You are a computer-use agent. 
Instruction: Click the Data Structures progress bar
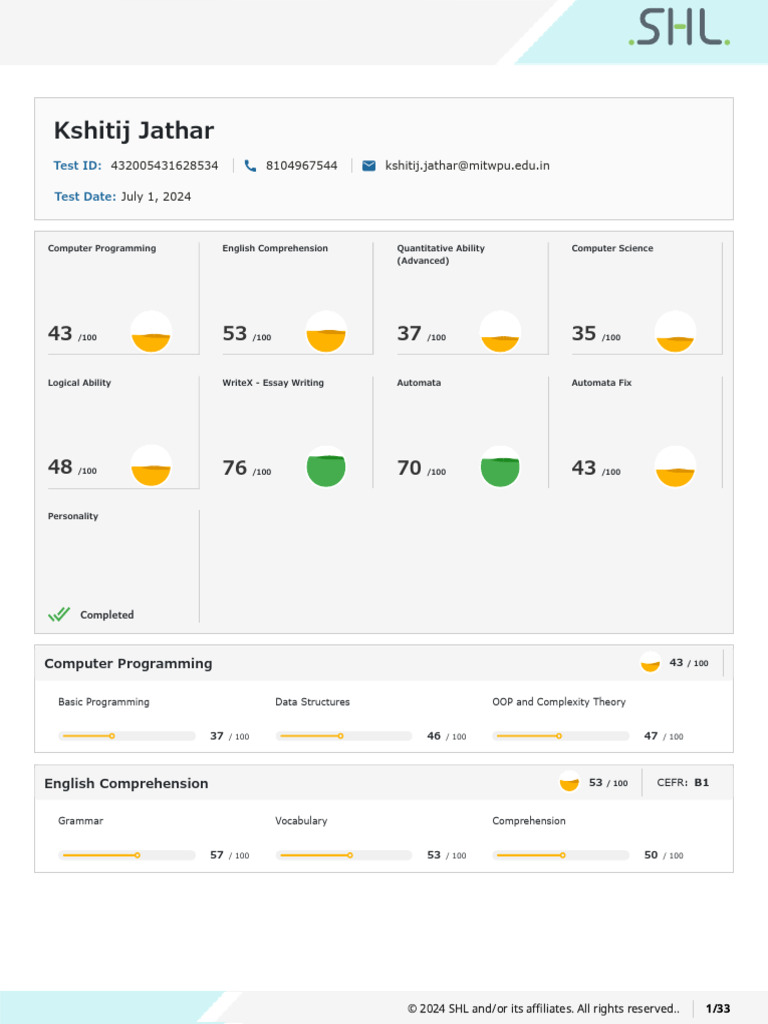pos(344,736)
